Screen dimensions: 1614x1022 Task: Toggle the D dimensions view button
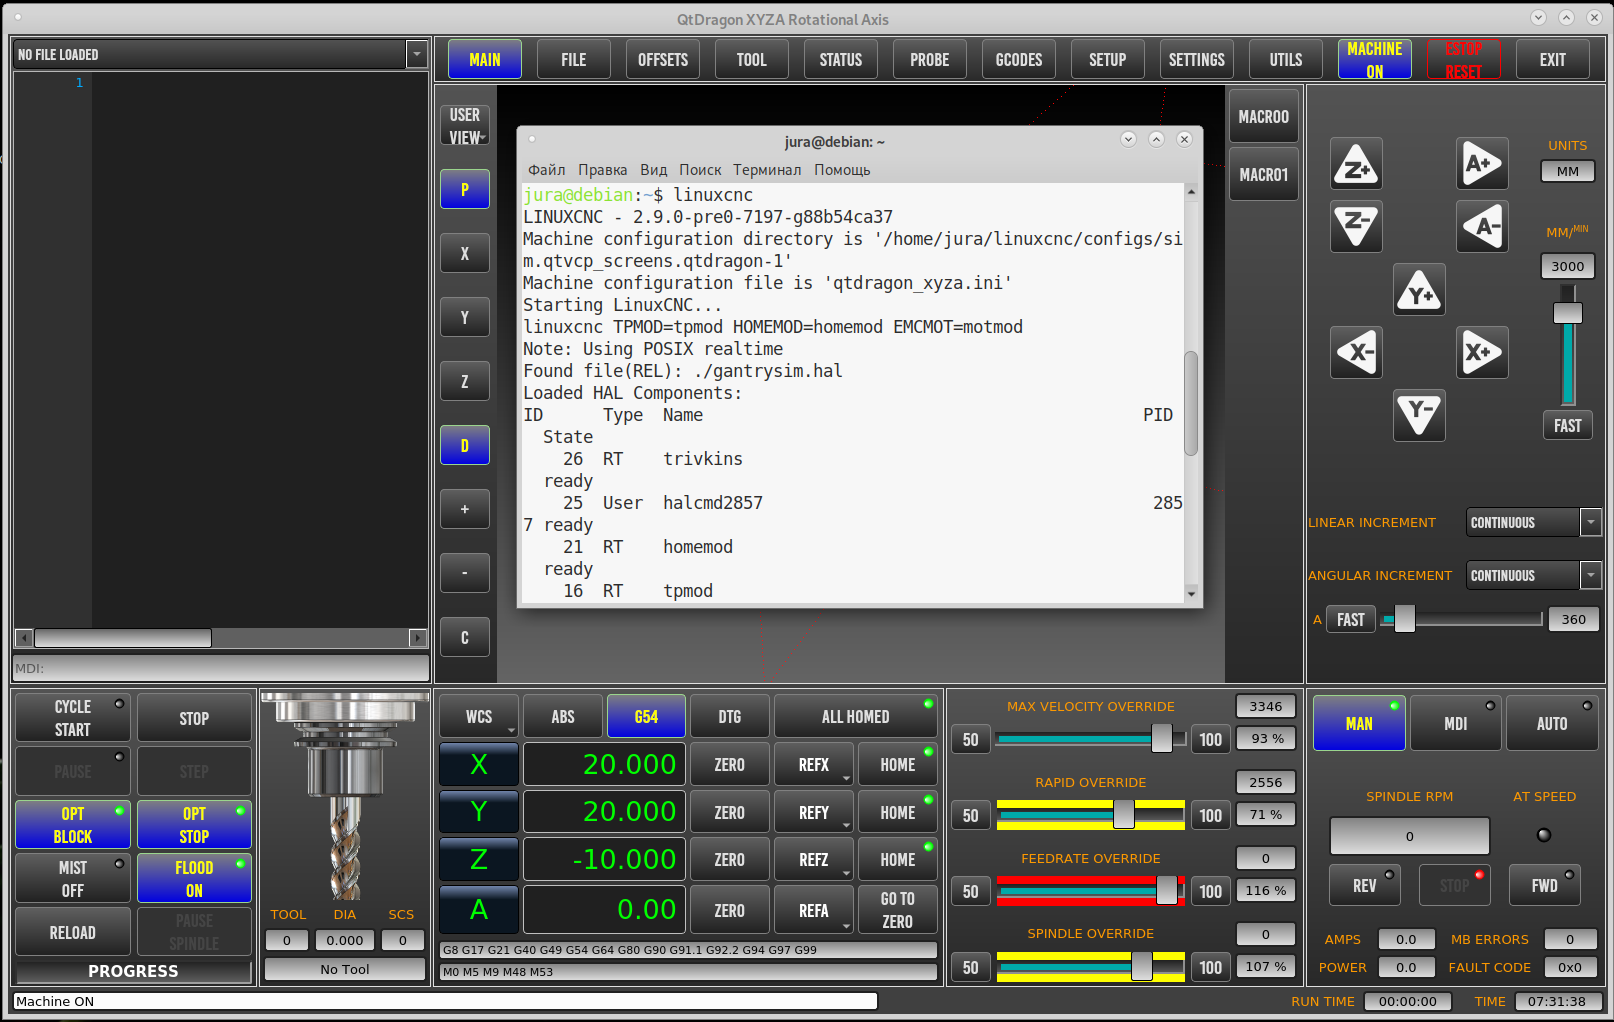point(465,445)
